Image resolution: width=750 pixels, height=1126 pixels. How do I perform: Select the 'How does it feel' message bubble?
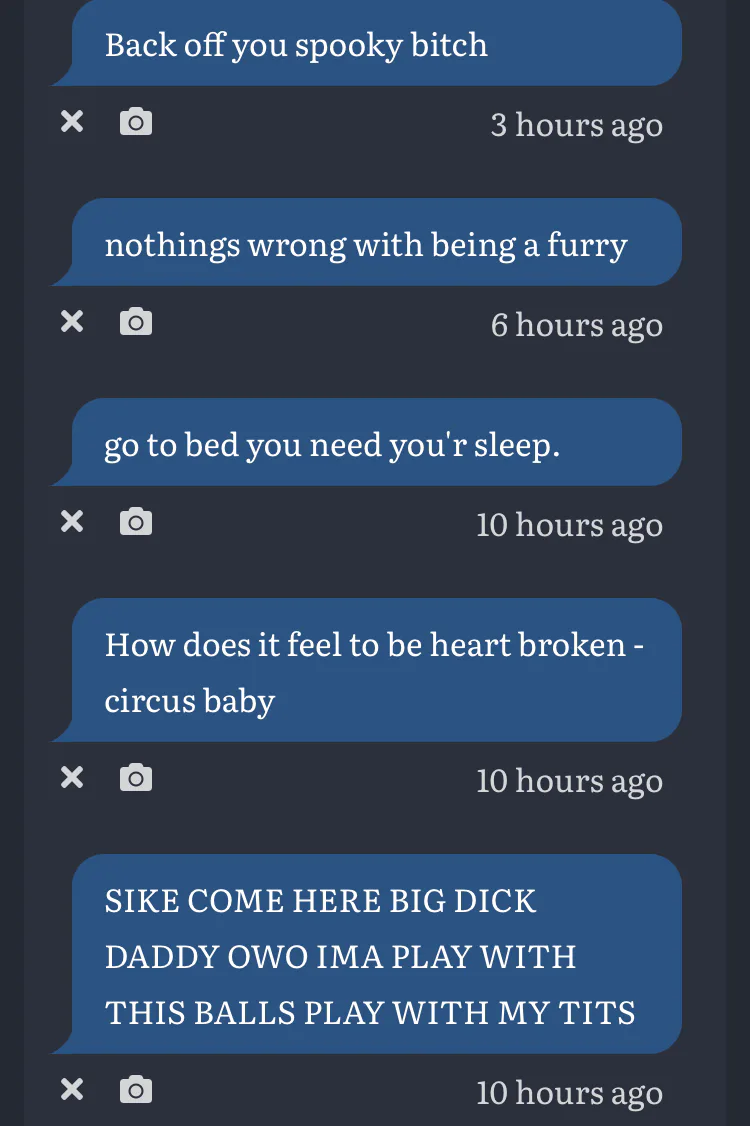point(367,670)
